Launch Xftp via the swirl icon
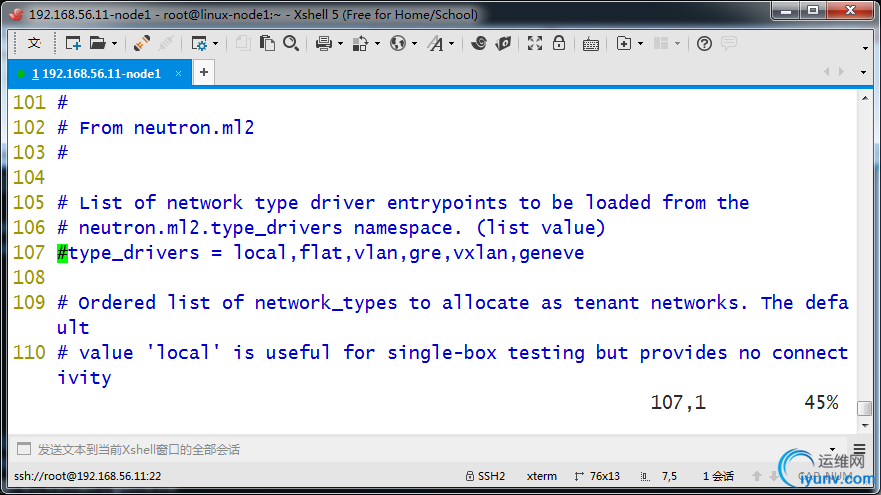The image size is (881, 495). (479, 43)
